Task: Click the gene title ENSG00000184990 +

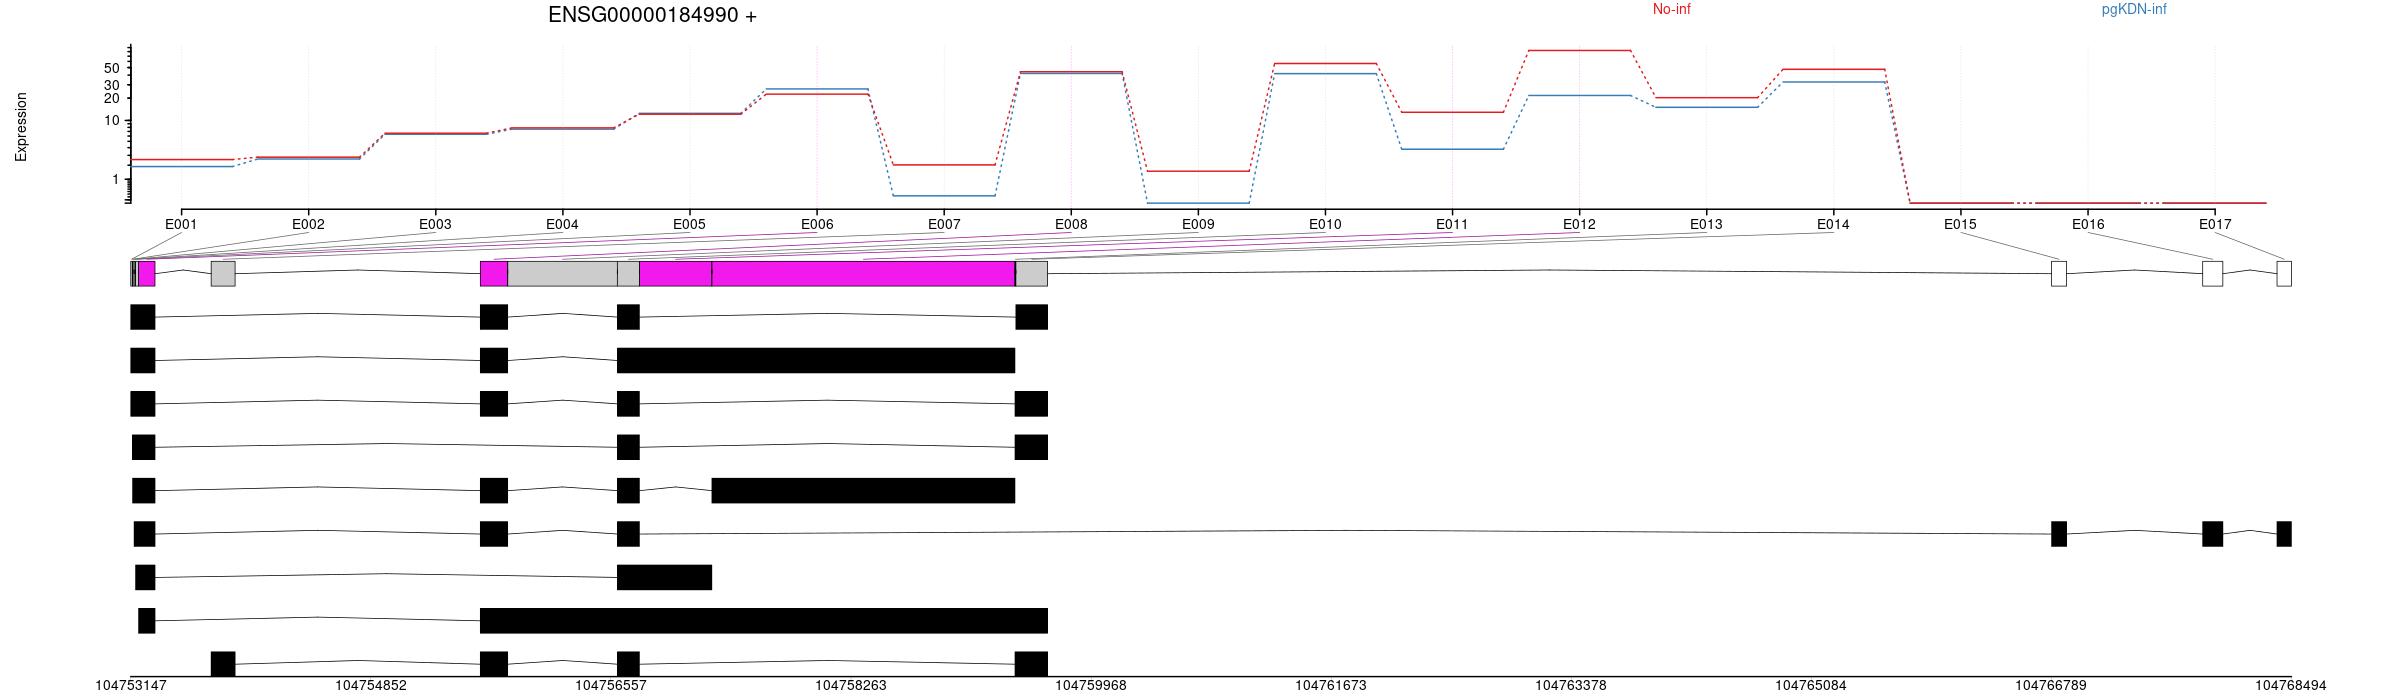Action: pos(652,15)
